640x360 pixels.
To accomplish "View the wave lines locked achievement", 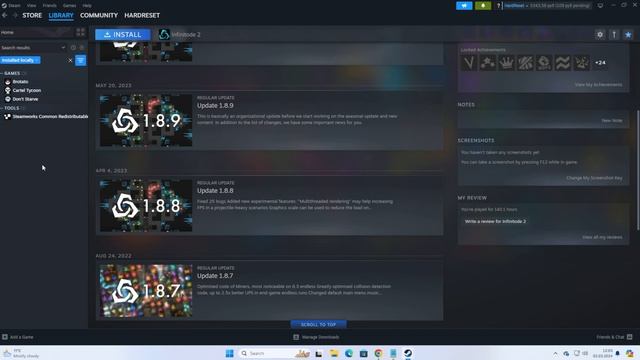I will coord(563,63).
